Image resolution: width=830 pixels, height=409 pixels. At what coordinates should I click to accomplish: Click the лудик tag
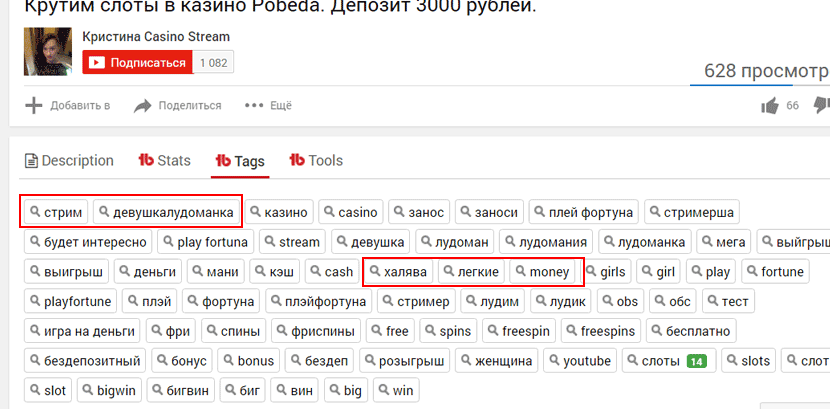tap(561, 301)
